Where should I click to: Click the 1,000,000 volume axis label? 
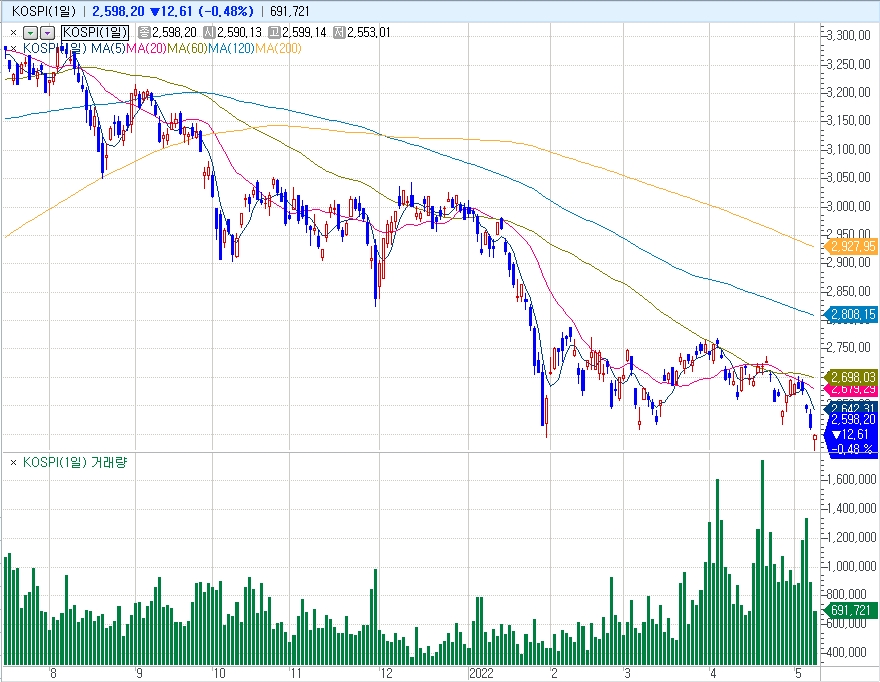(x=851, y=566)
